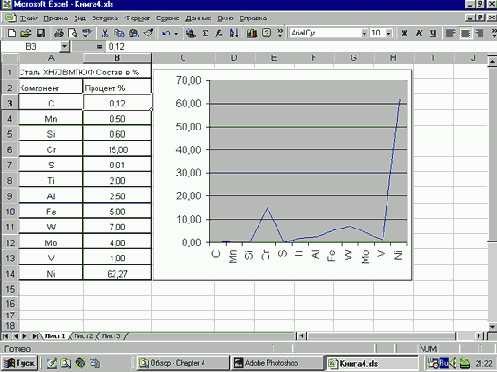This screenshot has height=372, width=497.
Task: Switch to the second sheet tab
Action: (83, 336)
